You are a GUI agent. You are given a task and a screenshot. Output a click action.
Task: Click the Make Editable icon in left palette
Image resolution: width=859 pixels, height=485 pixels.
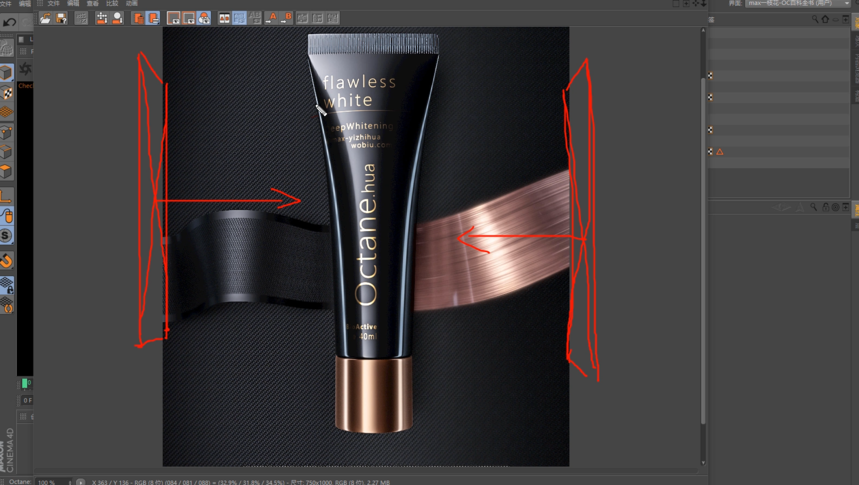(x=7, y=49)
